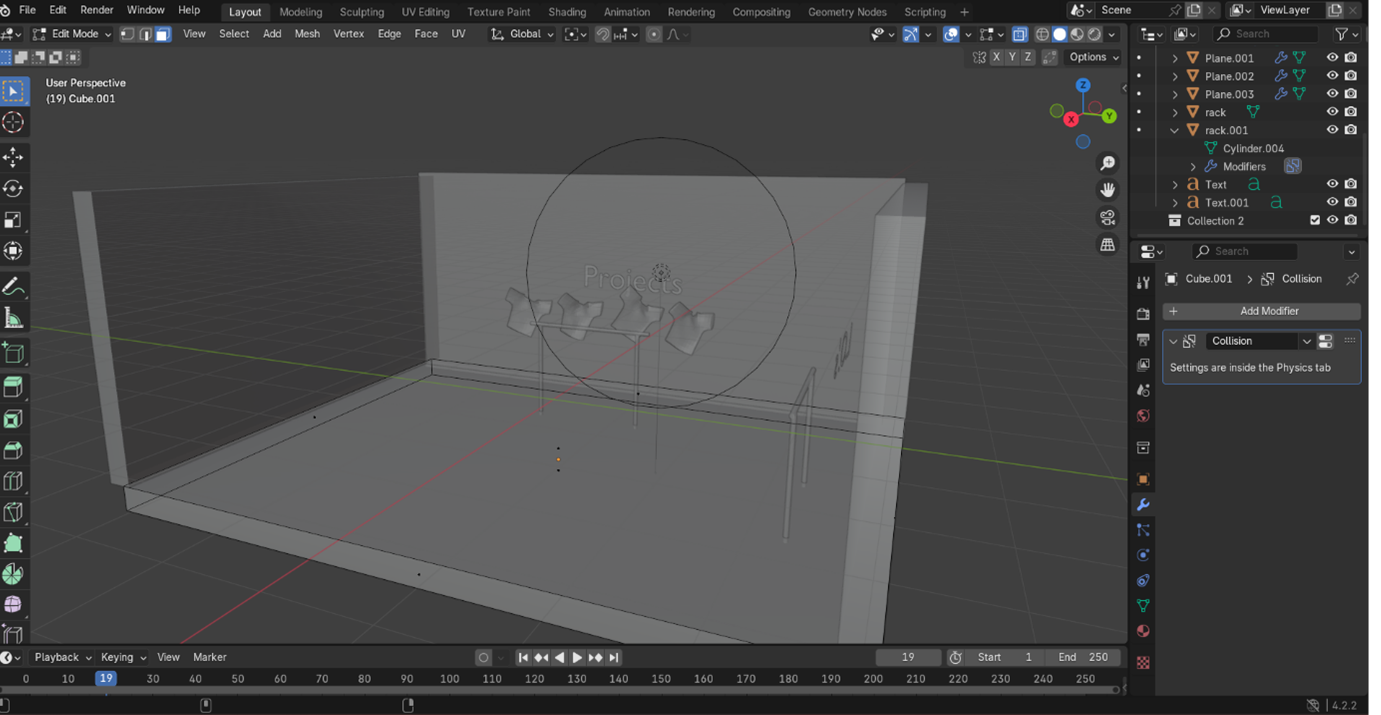Toggle camera view in the viewport
Viewport: 1381px width, 715px height.
[x=1107, y=218]
